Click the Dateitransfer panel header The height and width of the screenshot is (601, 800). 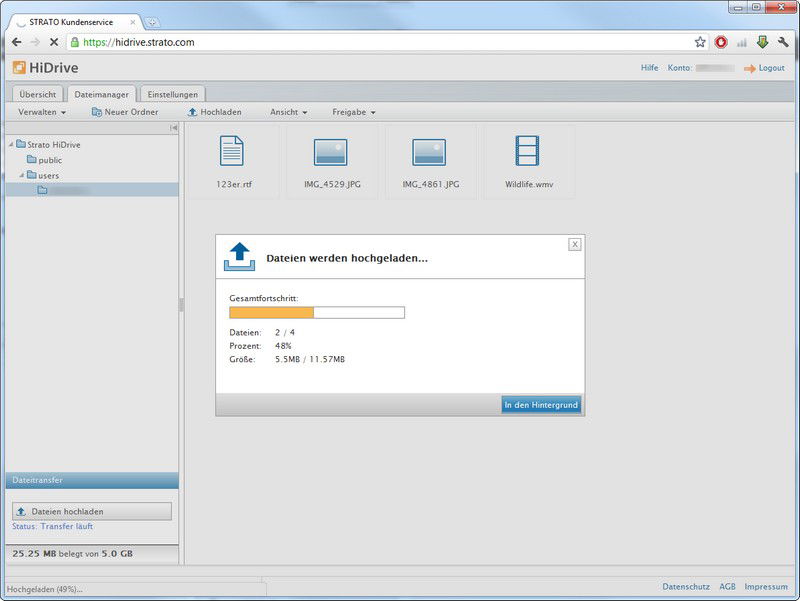(92, 480)
